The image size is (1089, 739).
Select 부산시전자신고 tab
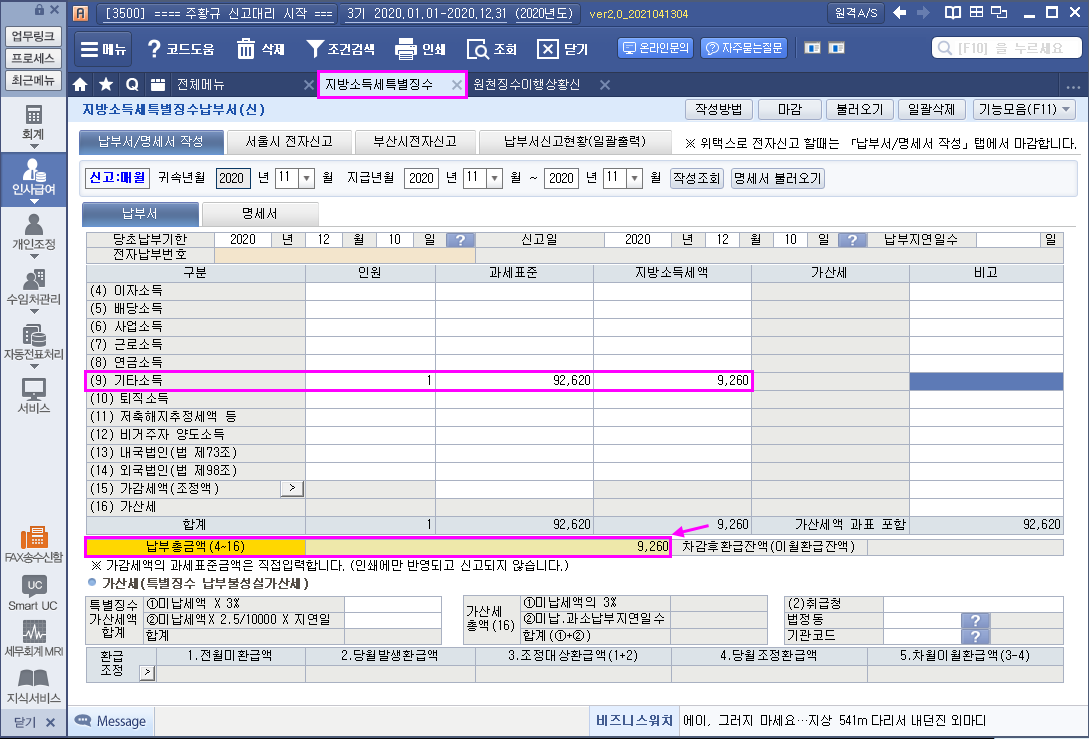click(415, 142)
